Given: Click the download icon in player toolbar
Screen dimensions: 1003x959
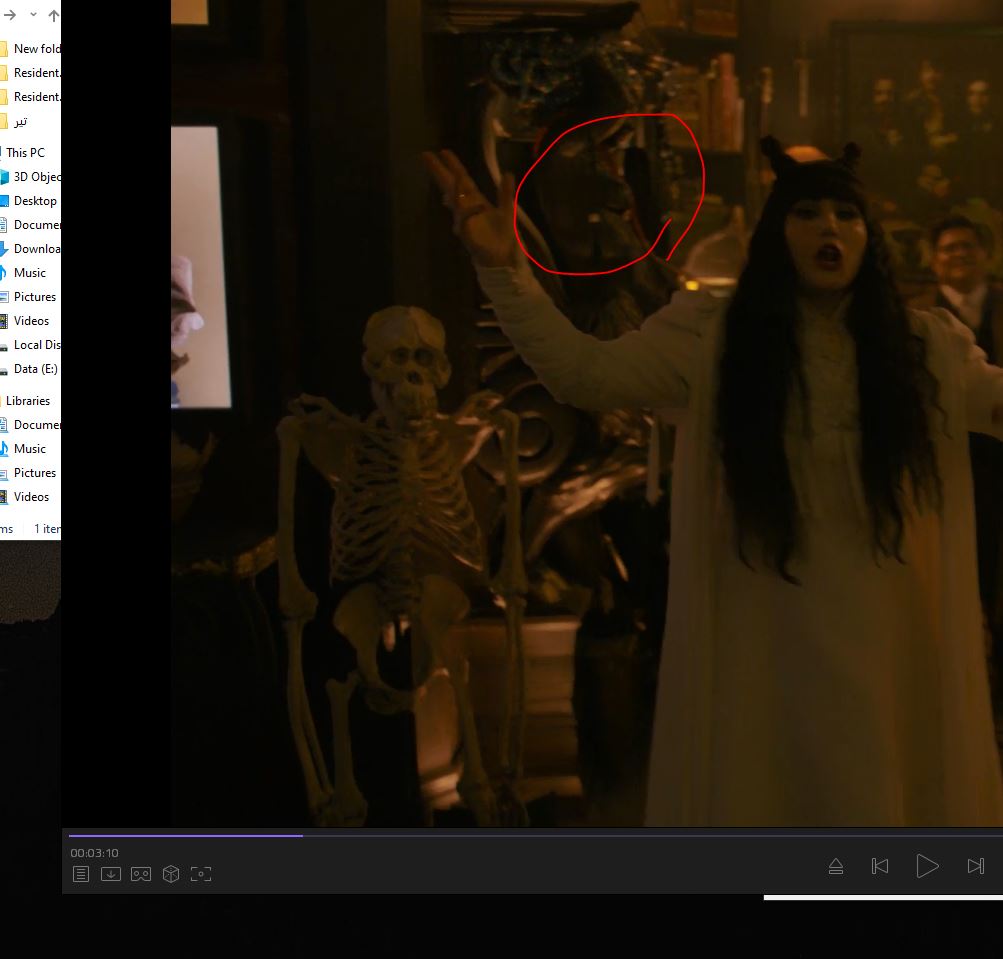Looking at the screenshot, I should (111, 874).
